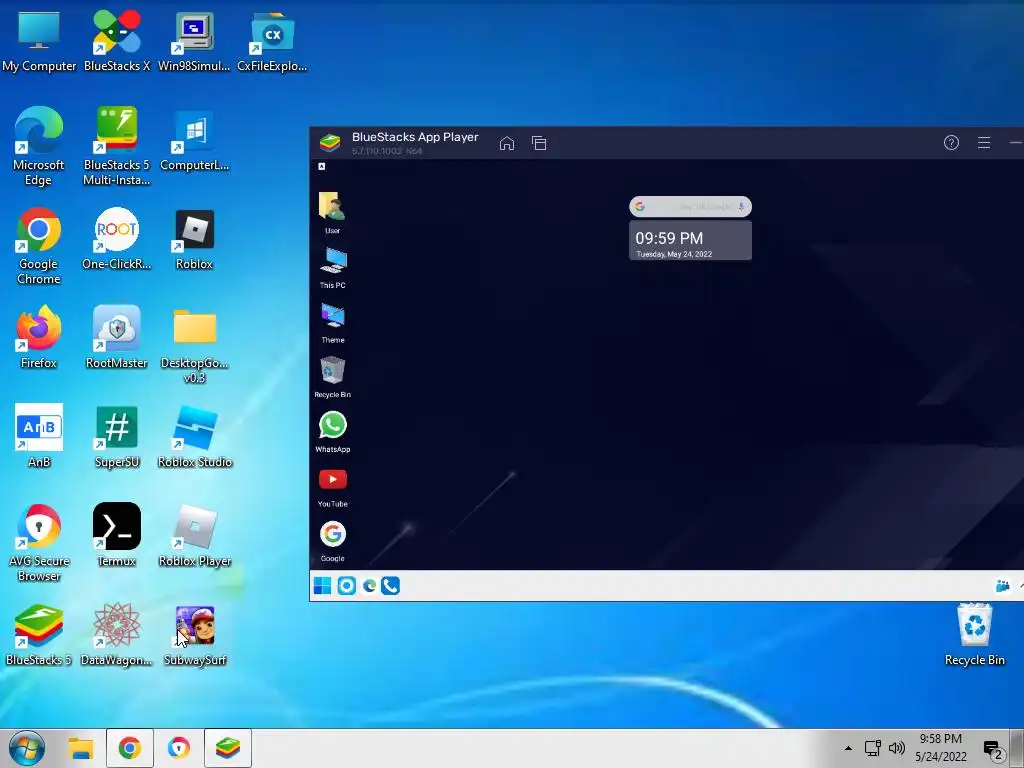Select Google Chrome desktop shortcut

click(39, 246)
